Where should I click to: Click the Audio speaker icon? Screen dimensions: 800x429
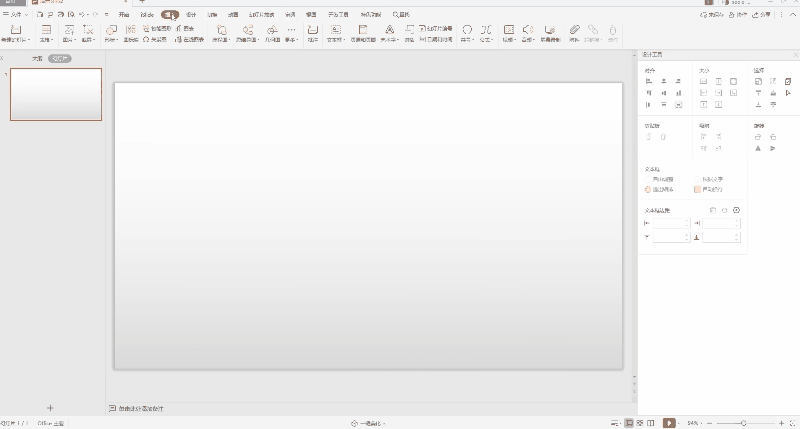tap(528, 30)
